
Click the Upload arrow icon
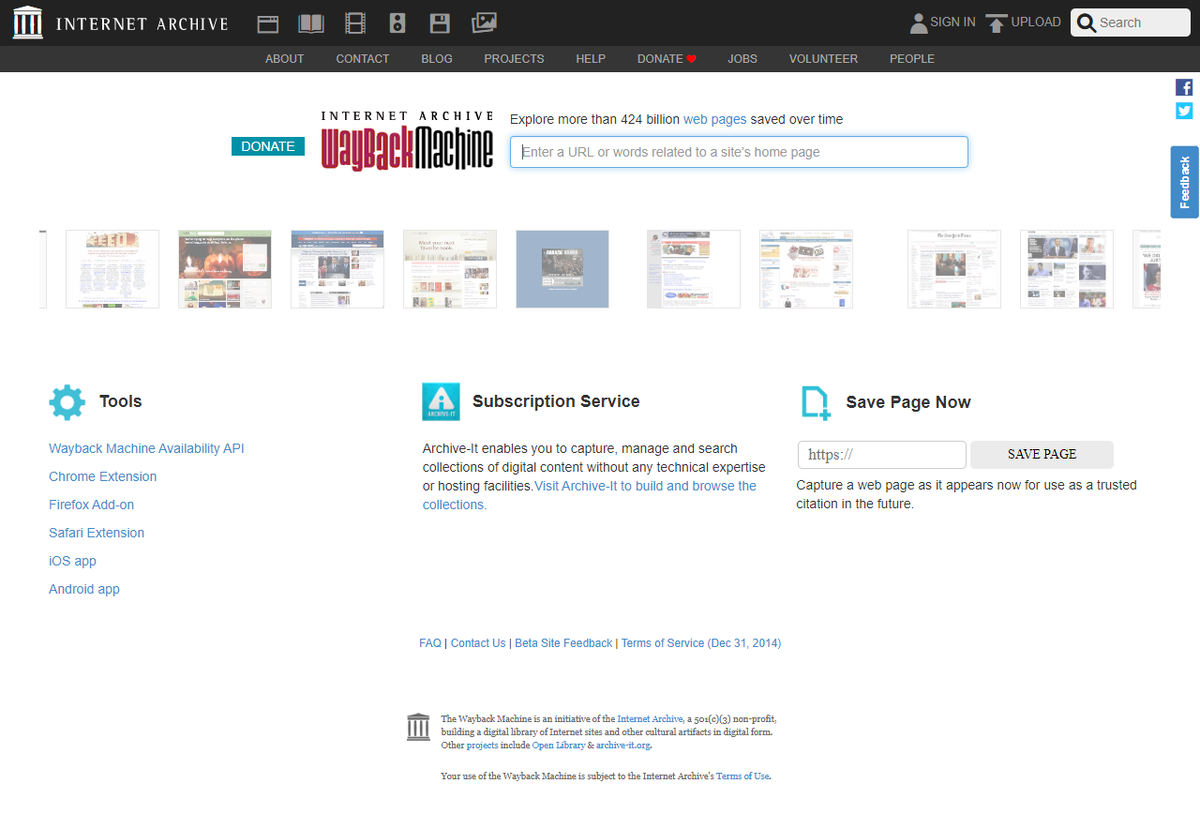click(x=996, y=23)
